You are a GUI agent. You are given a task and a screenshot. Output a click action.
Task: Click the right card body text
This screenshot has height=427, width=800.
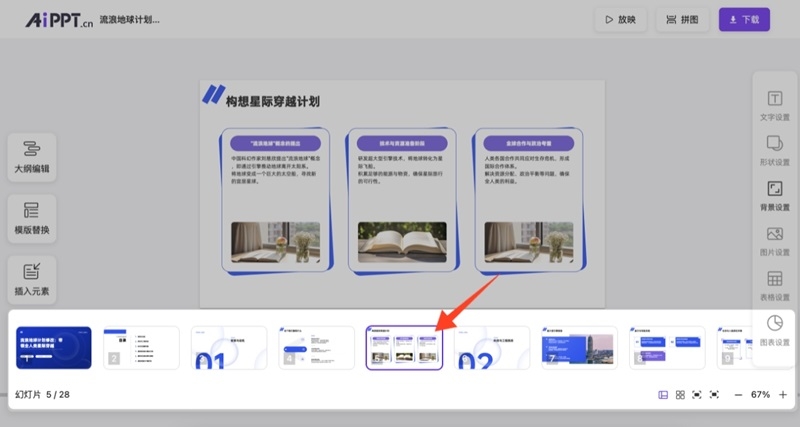coord(527,170)
